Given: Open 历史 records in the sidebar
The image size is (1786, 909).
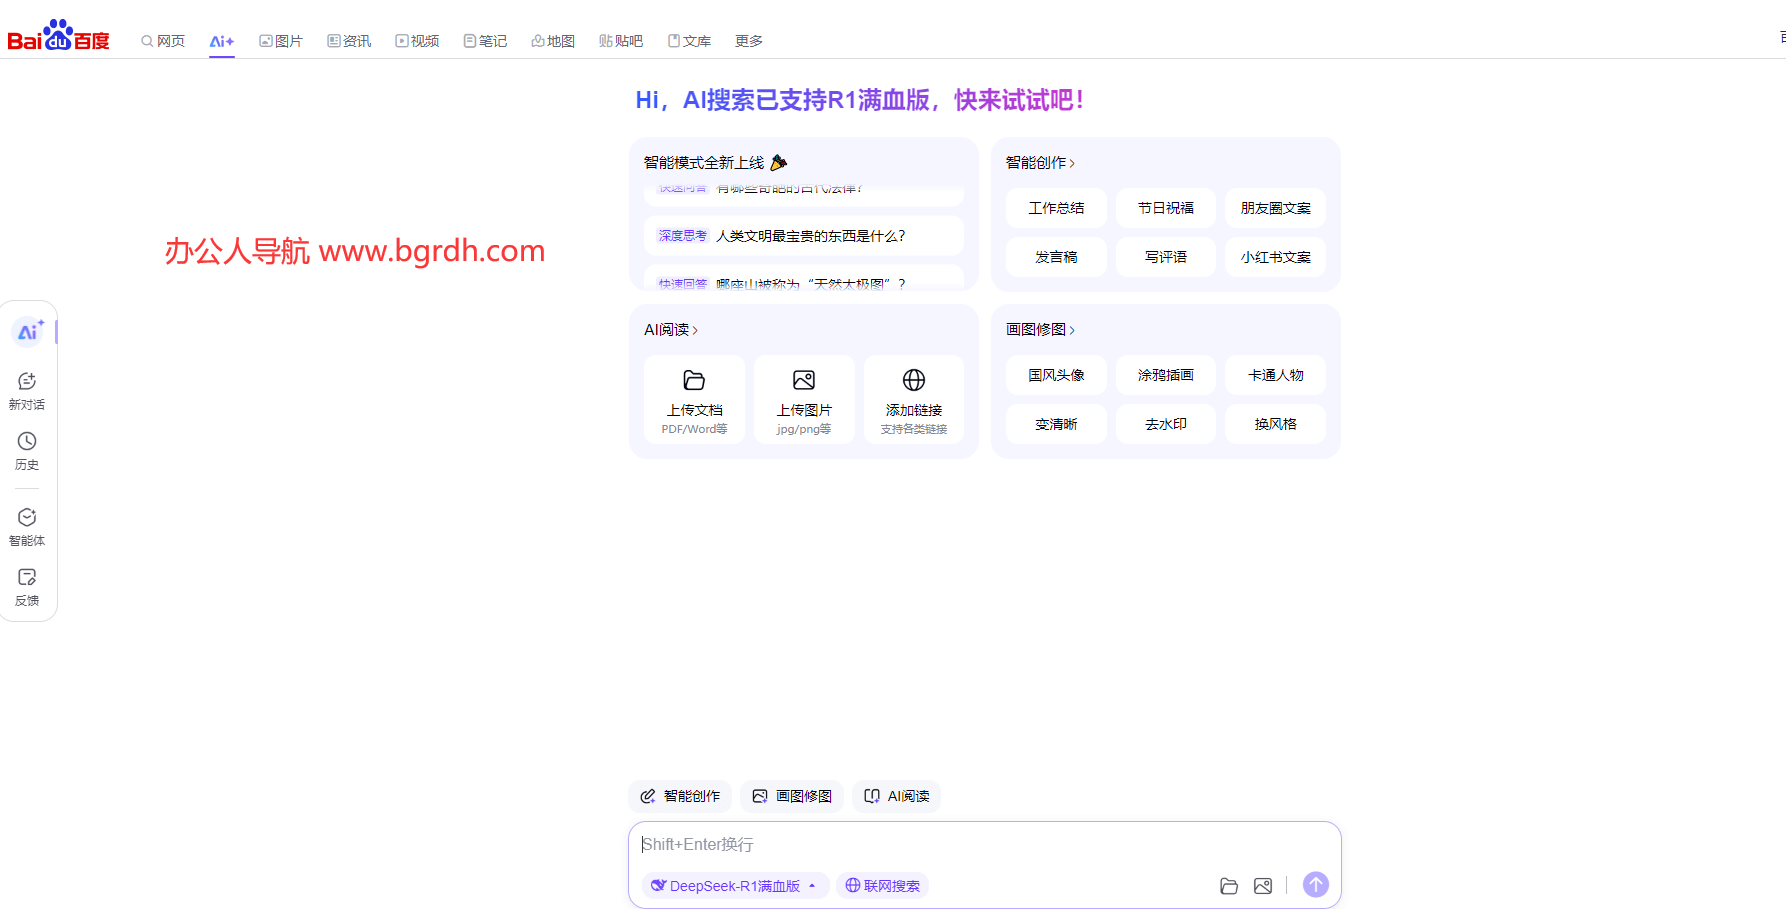Looking at the screenshot, I should tap(27, 449).
